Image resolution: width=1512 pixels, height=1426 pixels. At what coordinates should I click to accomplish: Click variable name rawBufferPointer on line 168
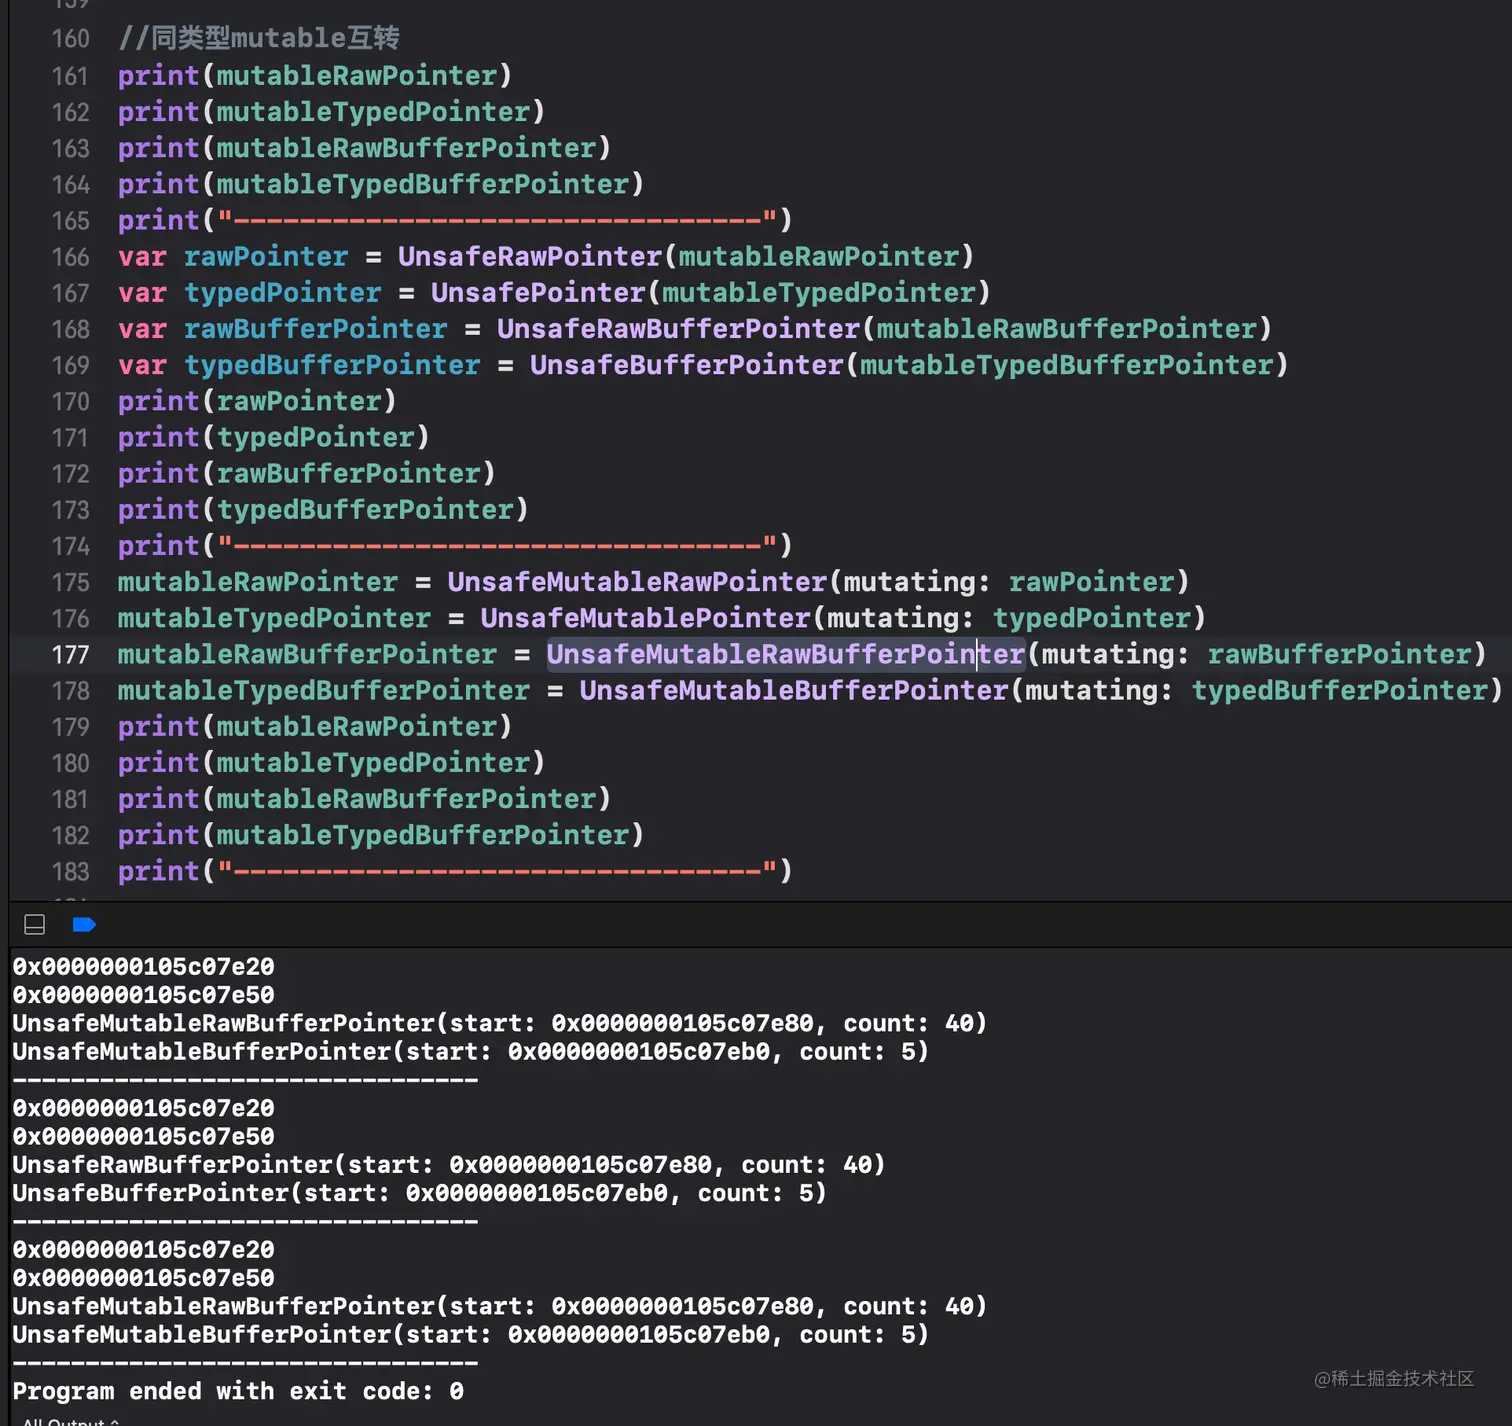coord(316,329)
